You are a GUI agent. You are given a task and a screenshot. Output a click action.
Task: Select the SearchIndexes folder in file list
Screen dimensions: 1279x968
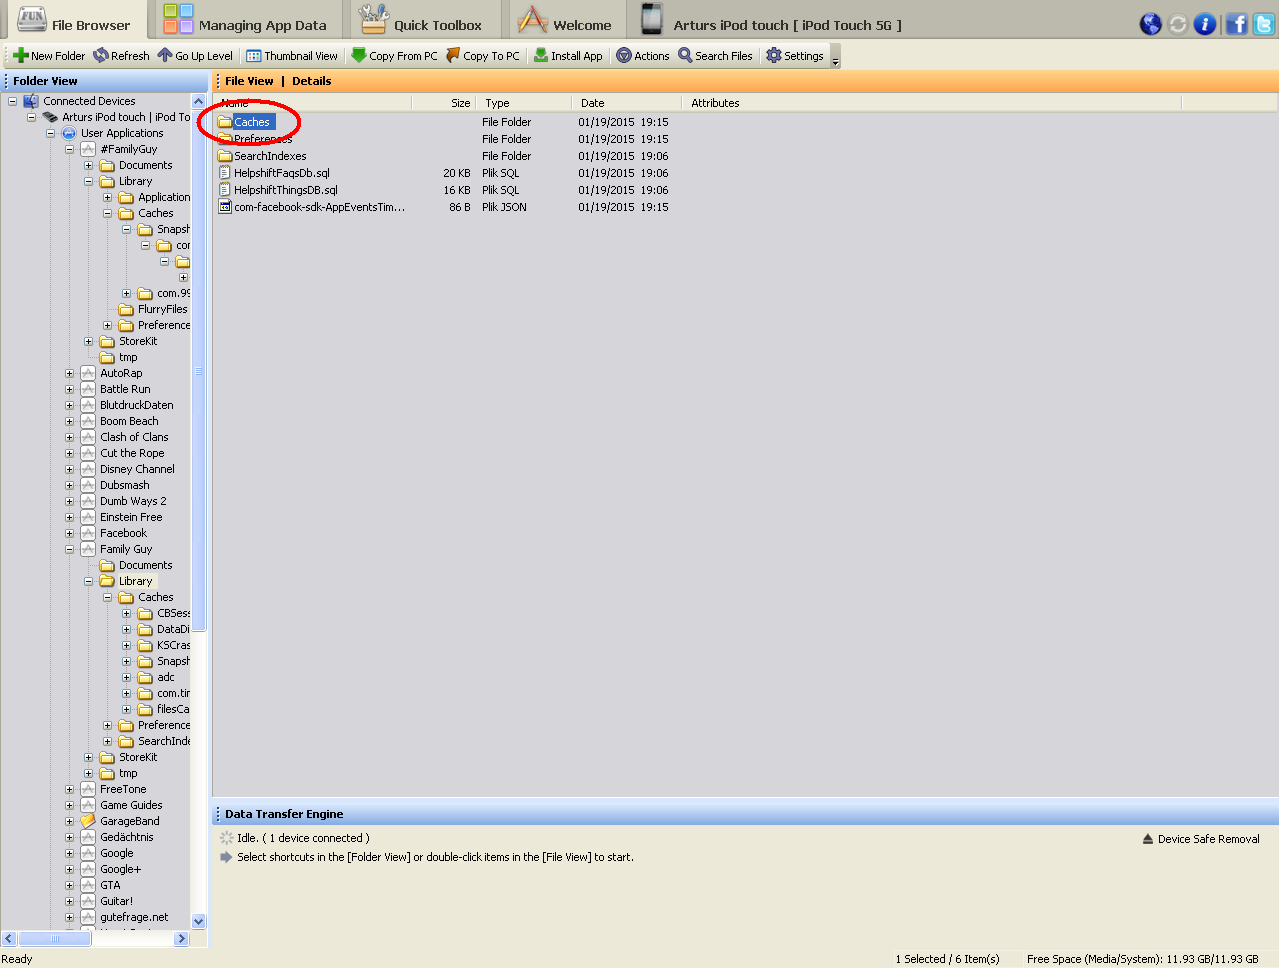270,156
